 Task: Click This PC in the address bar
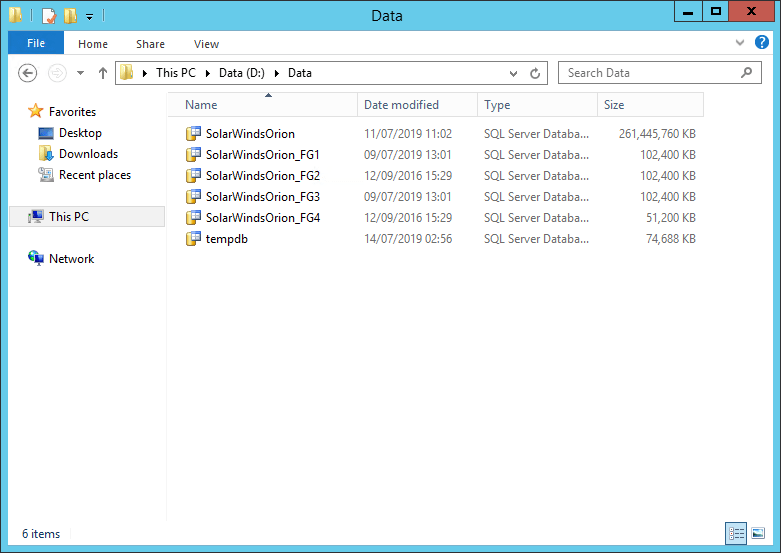[x=175, y=73]
